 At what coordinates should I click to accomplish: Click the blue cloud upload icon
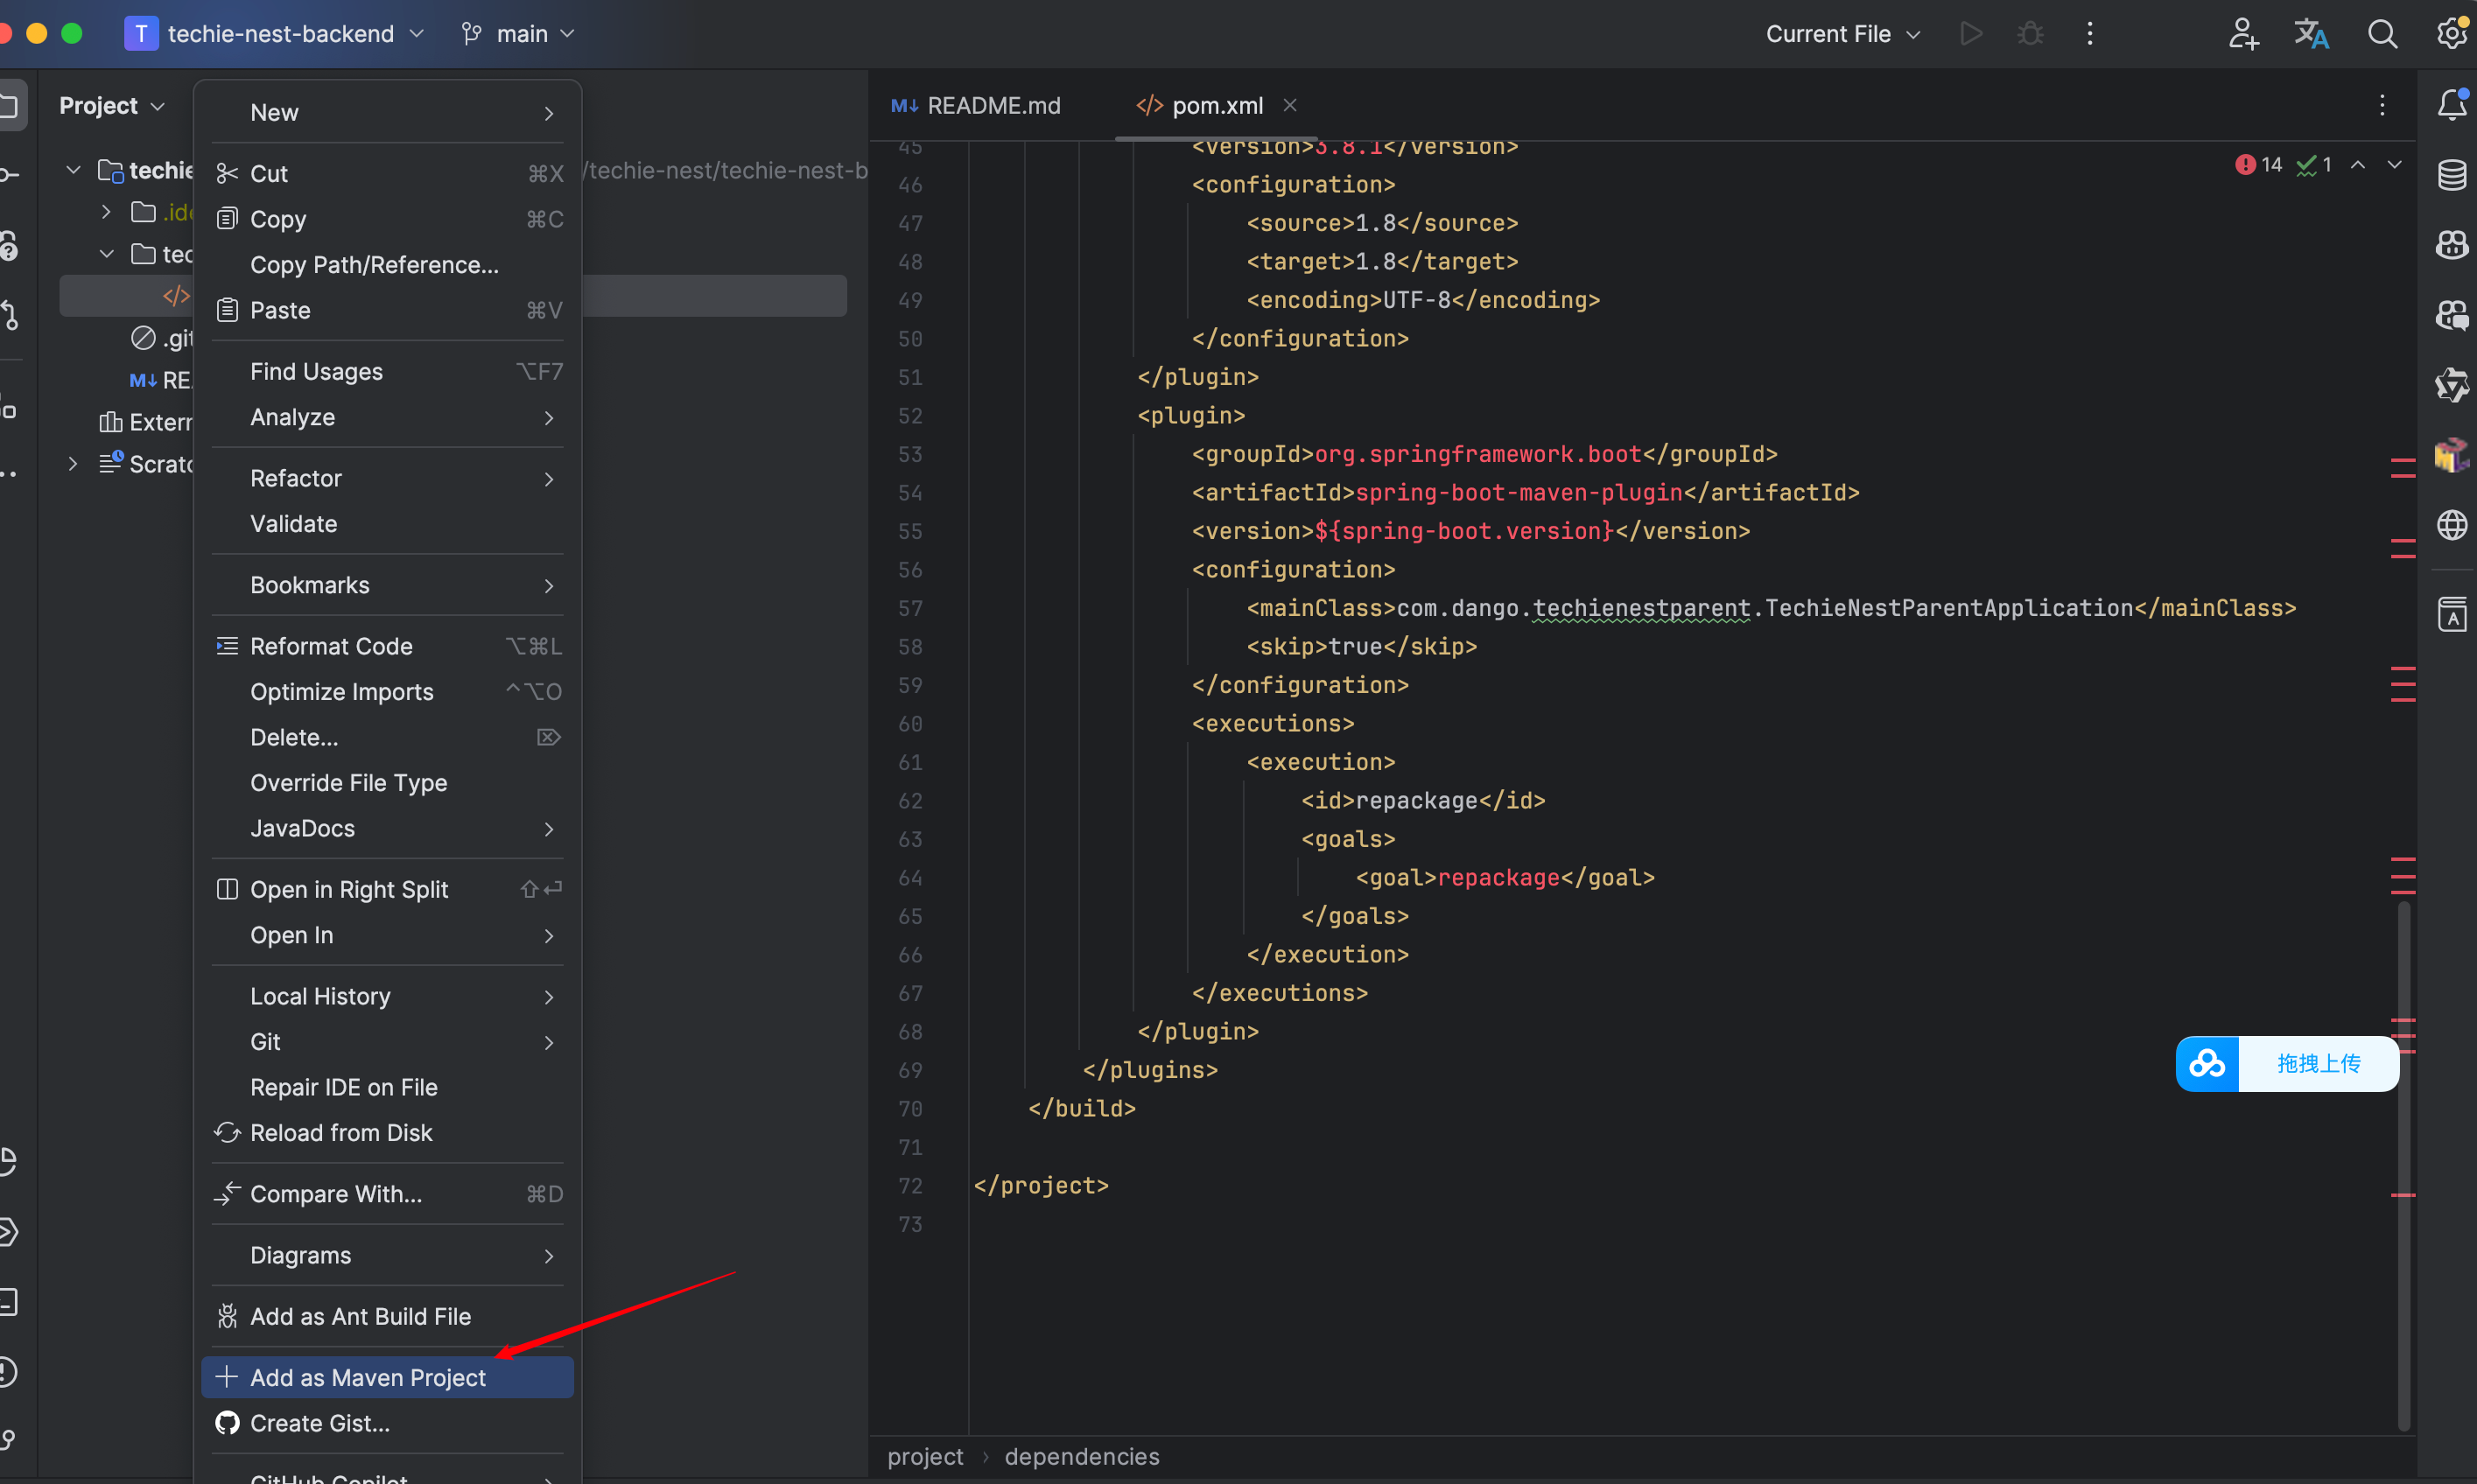coord(2206,1063)
